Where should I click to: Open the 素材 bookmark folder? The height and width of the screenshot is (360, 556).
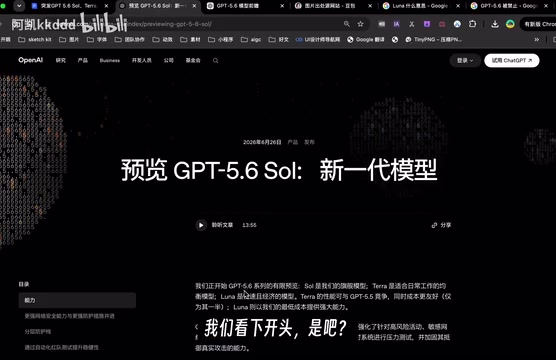pyautogui.click(x=190, y=39)
